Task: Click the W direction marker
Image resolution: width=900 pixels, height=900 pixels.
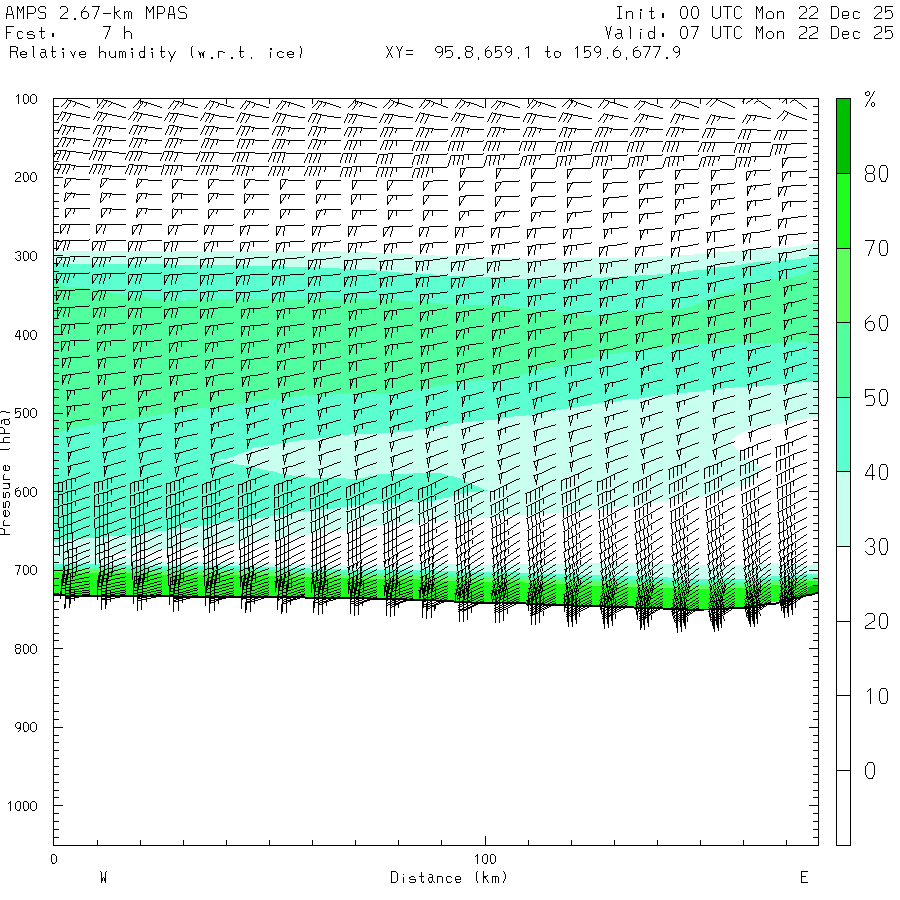Action: coord(103,878)
